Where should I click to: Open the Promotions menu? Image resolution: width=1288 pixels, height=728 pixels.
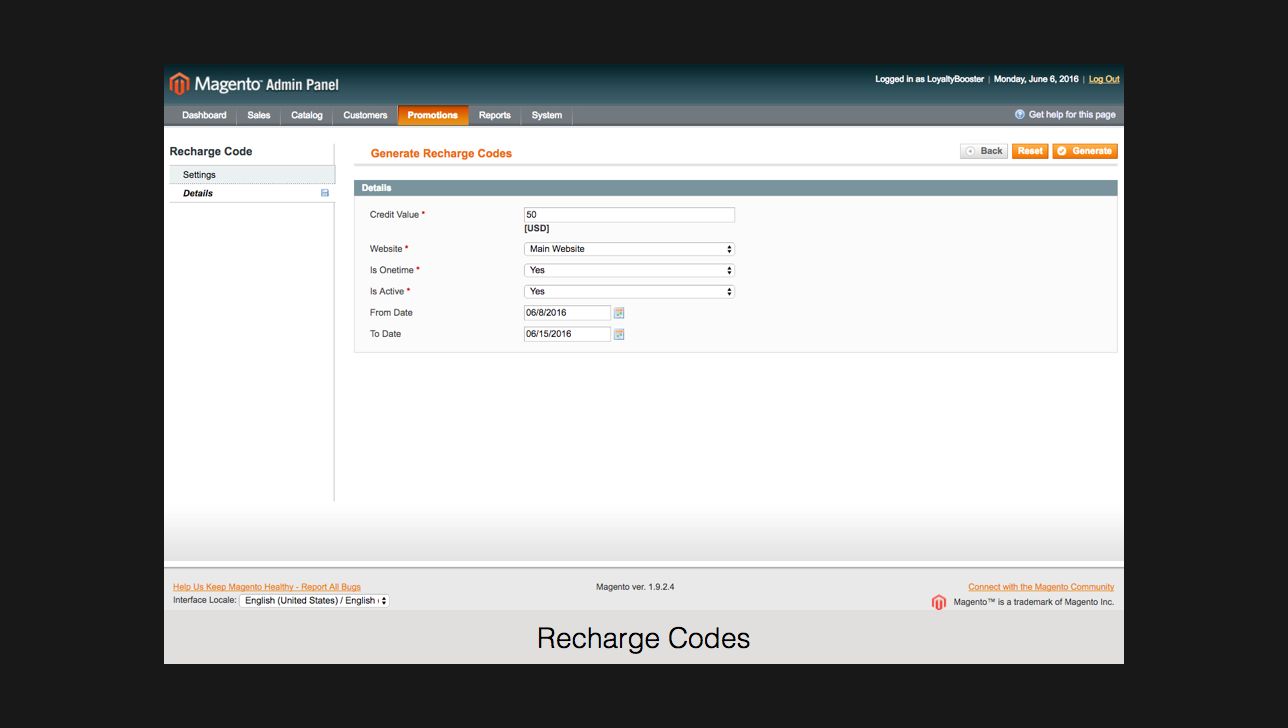432,115
